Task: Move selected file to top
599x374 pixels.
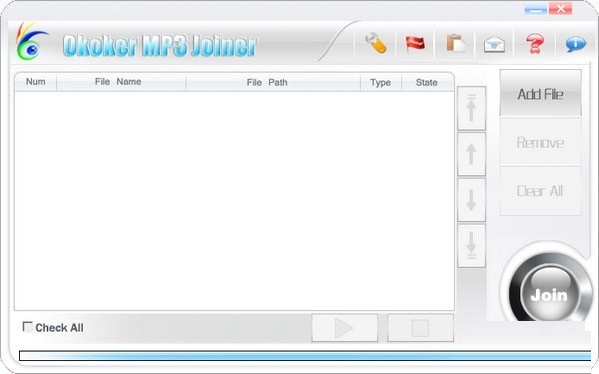Action: click(471, 108)
